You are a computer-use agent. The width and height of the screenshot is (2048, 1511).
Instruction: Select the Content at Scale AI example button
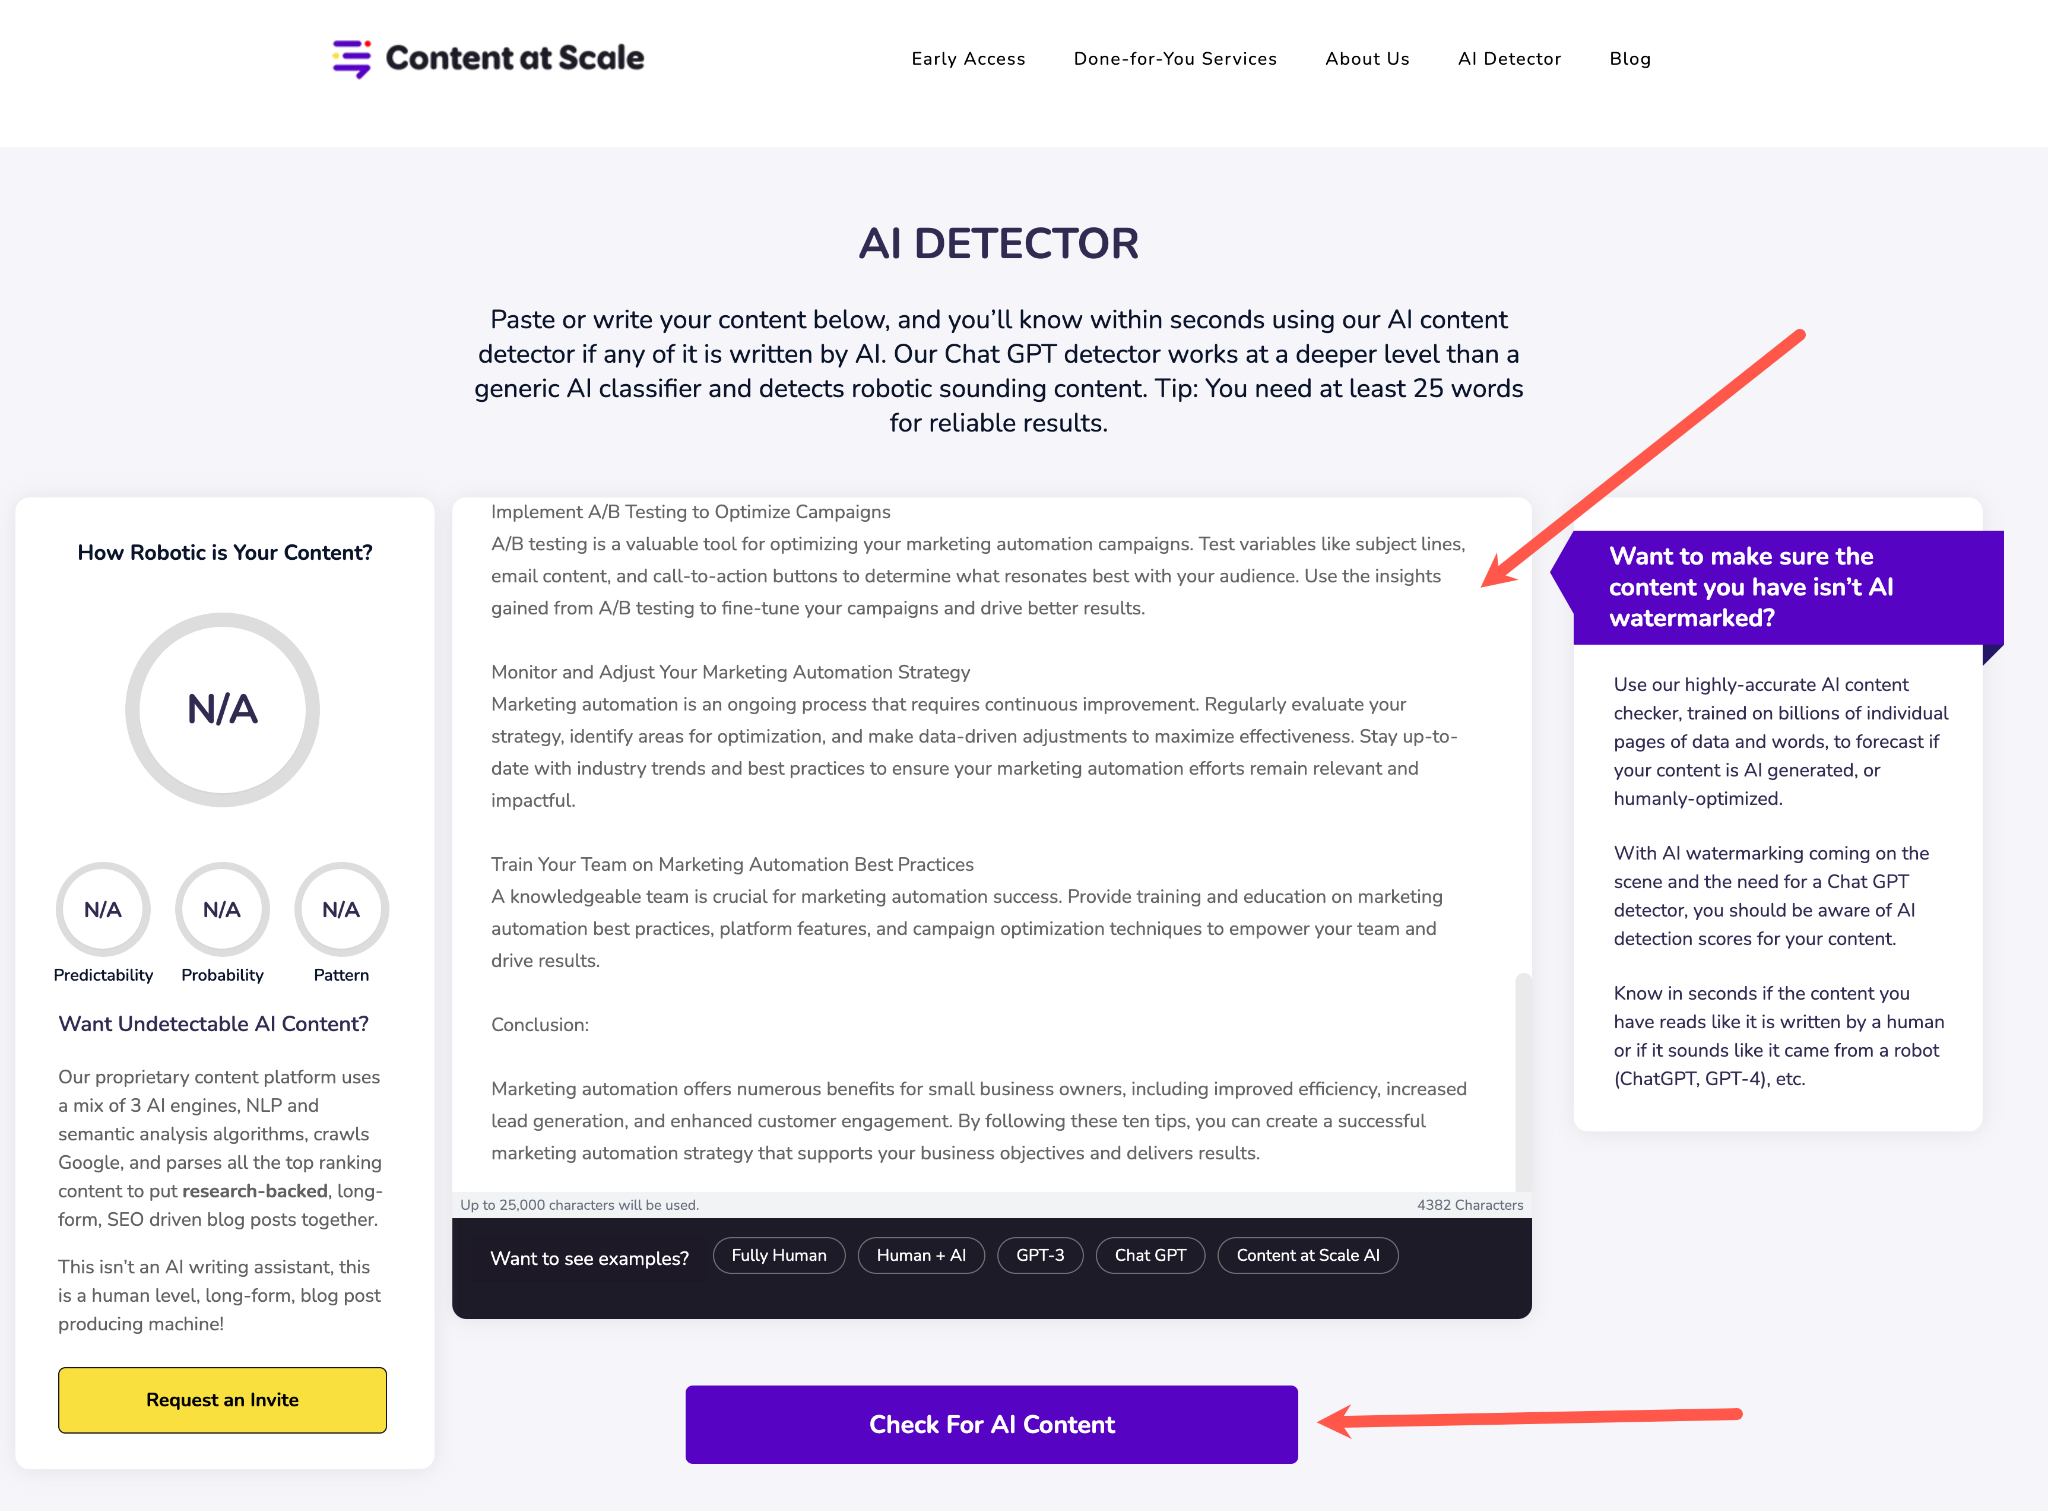click(x=1309, y=1255)
